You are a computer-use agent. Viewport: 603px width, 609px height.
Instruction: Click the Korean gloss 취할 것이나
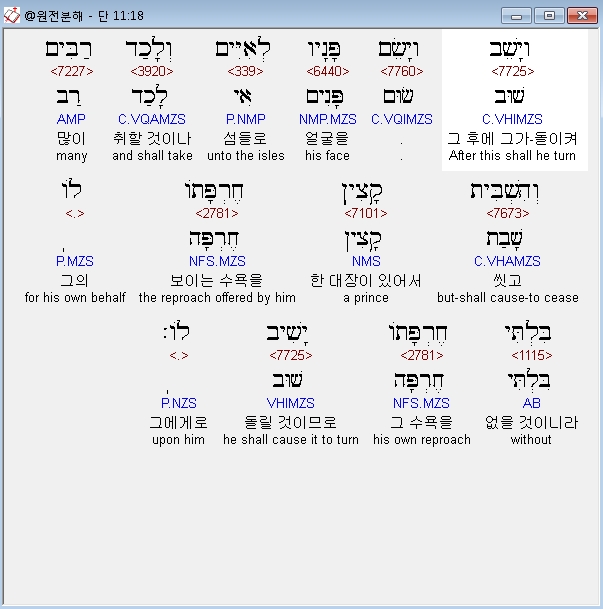coord(152,139)
